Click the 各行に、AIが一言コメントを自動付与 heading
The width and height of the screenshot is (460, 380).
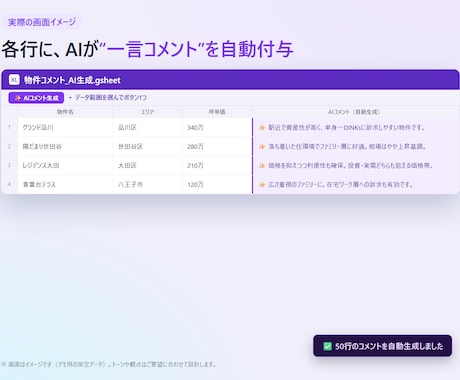(x=147, y=49)
